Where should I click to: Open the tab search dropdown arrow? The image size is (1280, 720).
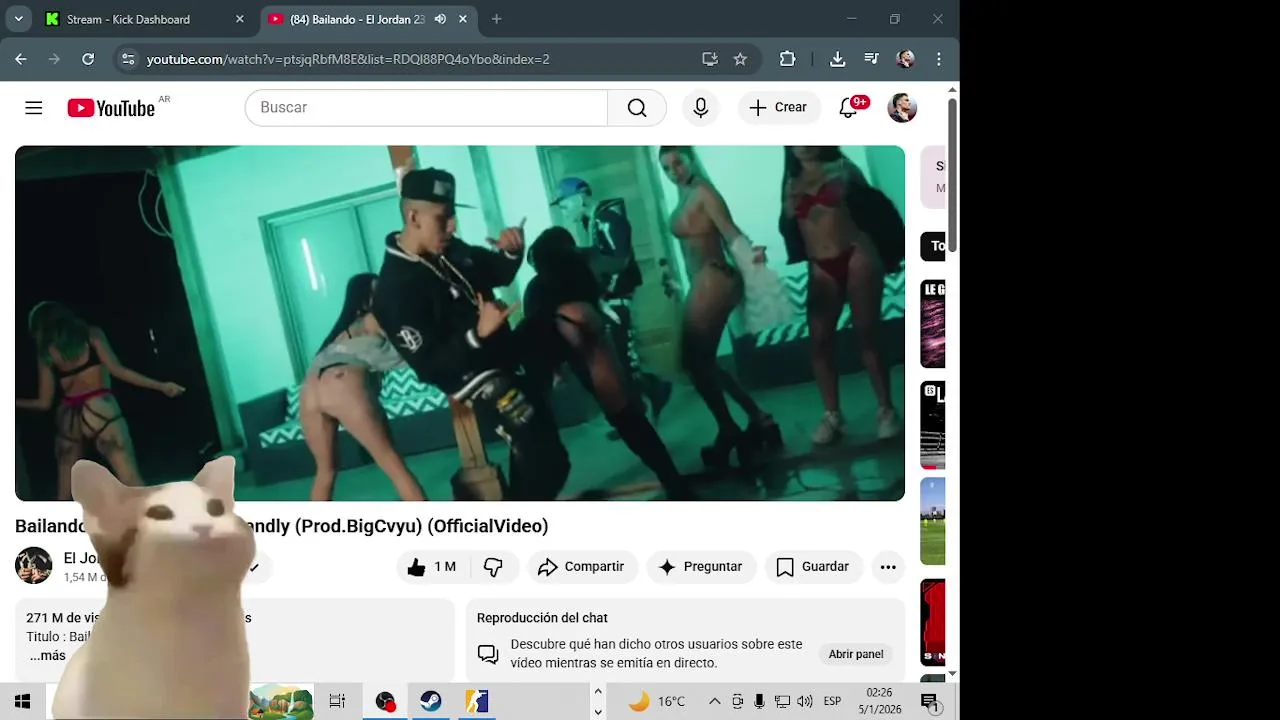[x=18, y=19]
